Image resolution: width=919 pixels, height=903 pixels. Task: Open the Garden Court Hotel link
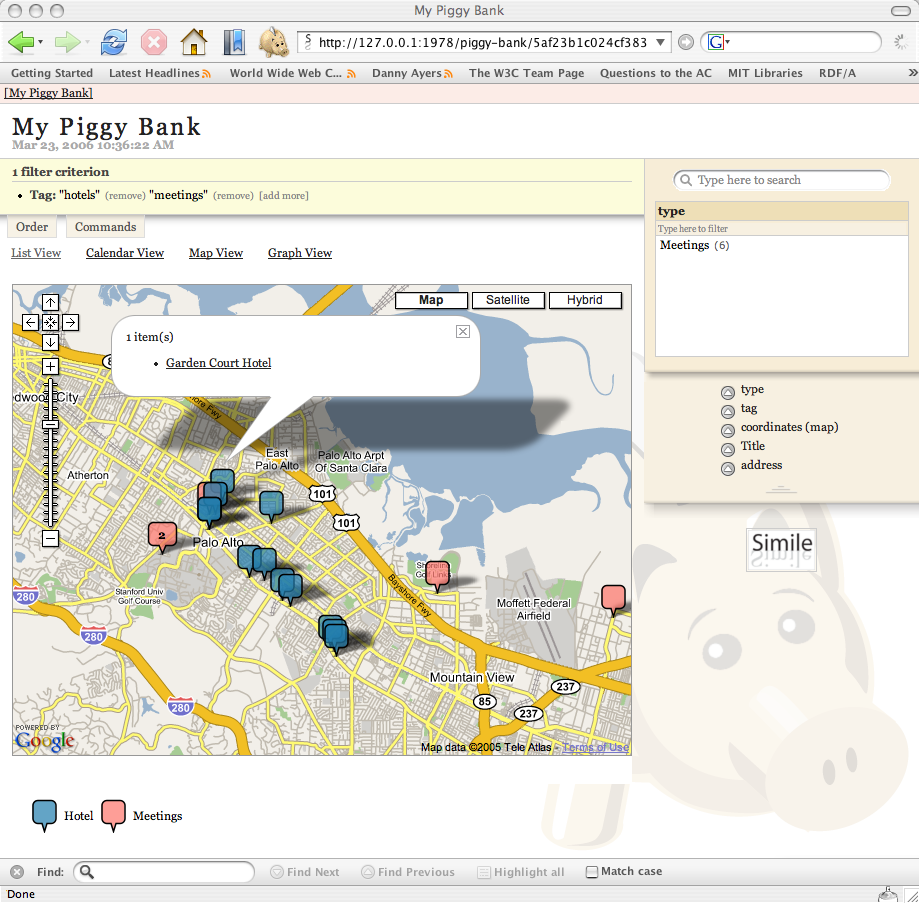click(218, 363)
